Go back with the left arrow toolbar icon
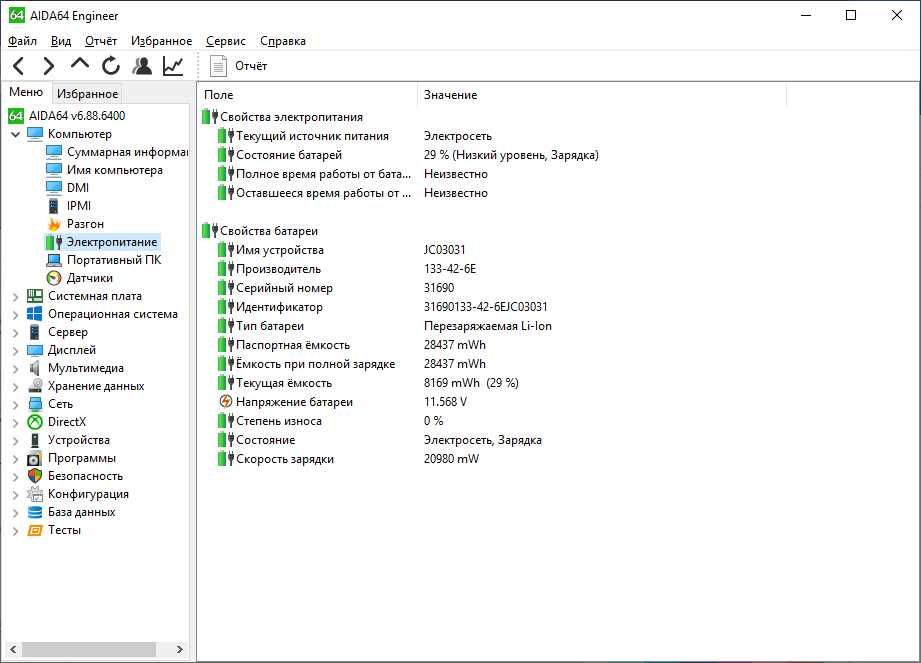Screen dimensions: 921x663 pyautogui.click(x=19, y=66)
